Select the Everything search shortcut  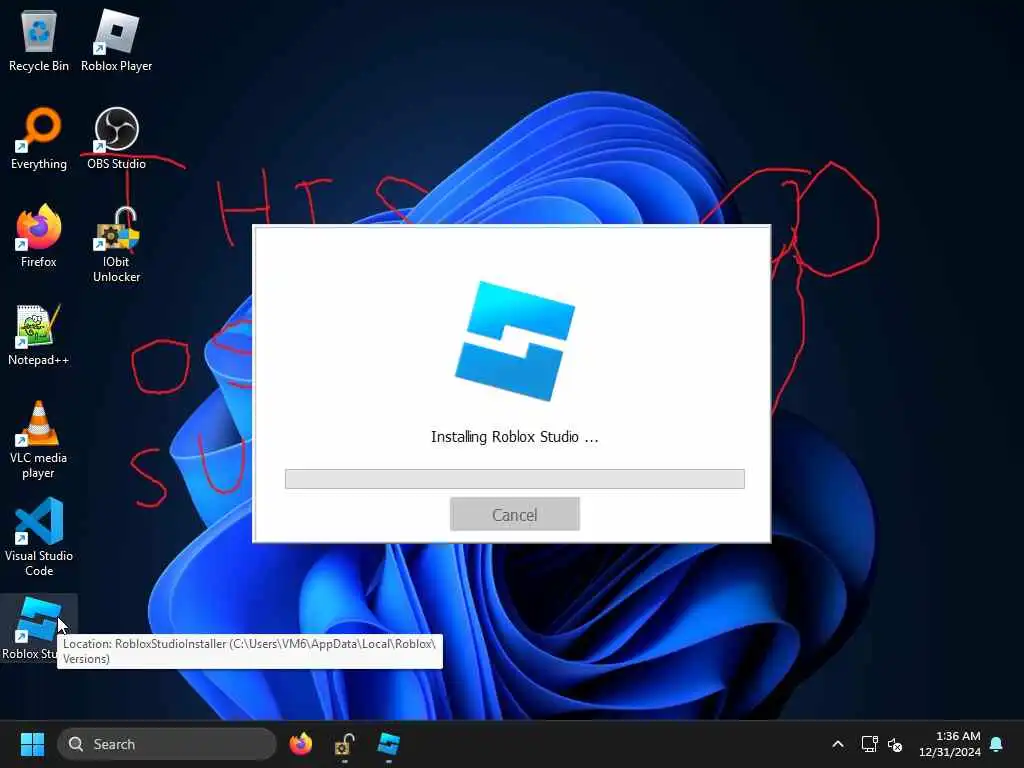[x=39, y=138]
